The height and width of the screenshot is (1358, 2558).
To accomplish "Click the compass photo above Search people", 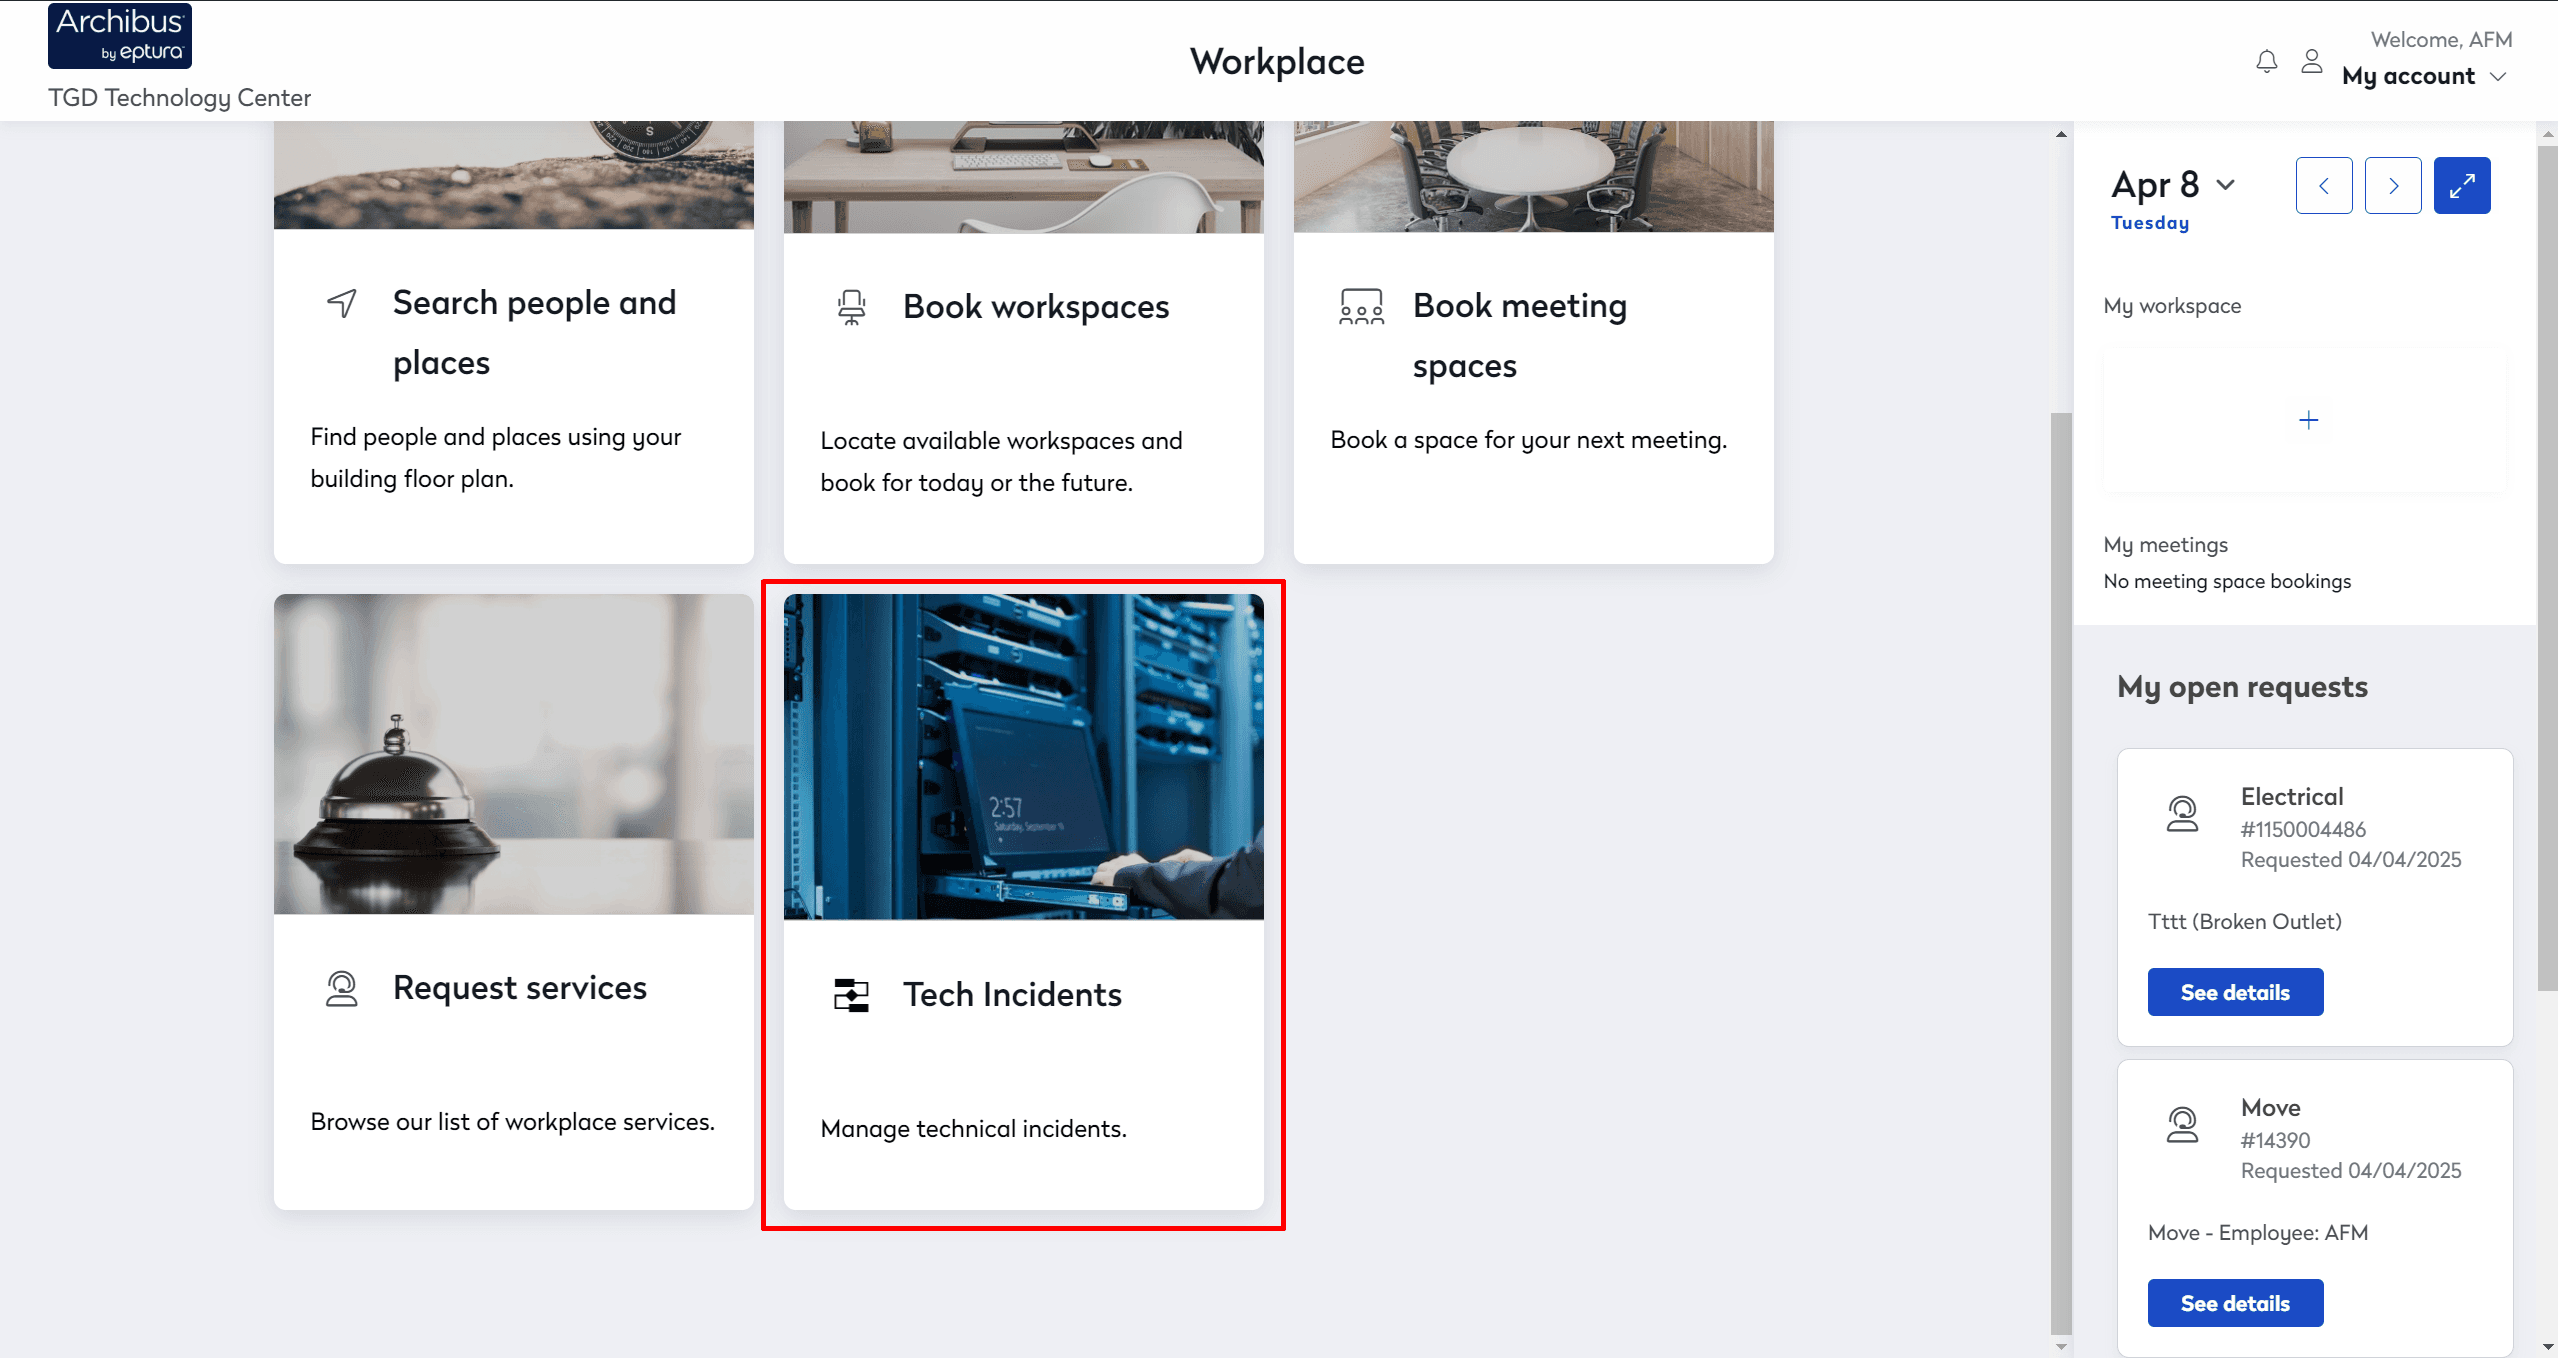I will 514,175.
